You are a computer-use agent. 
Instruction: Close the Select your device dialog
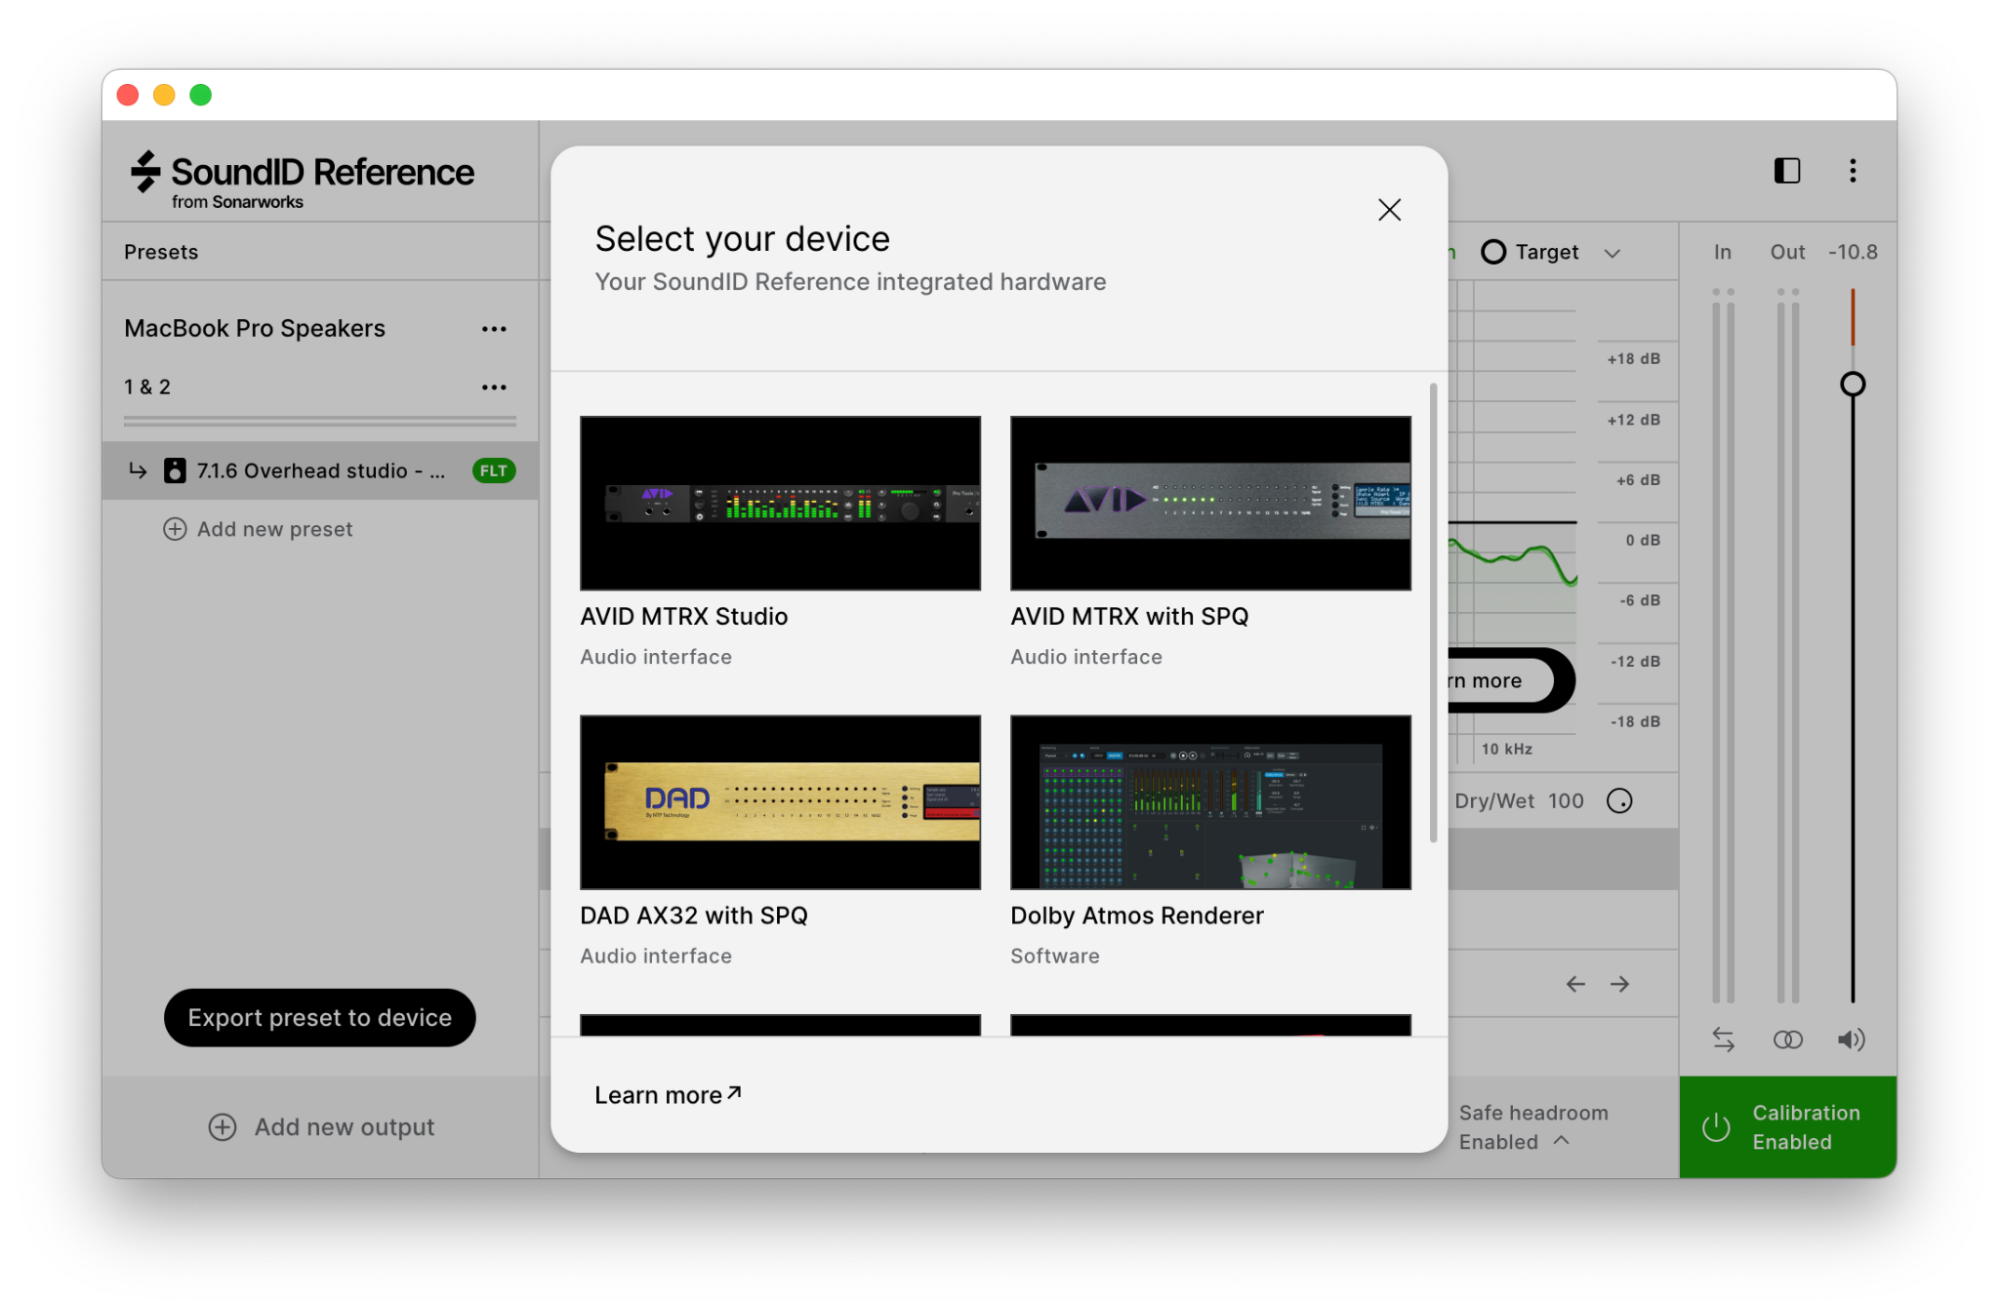coord(1389,210)
